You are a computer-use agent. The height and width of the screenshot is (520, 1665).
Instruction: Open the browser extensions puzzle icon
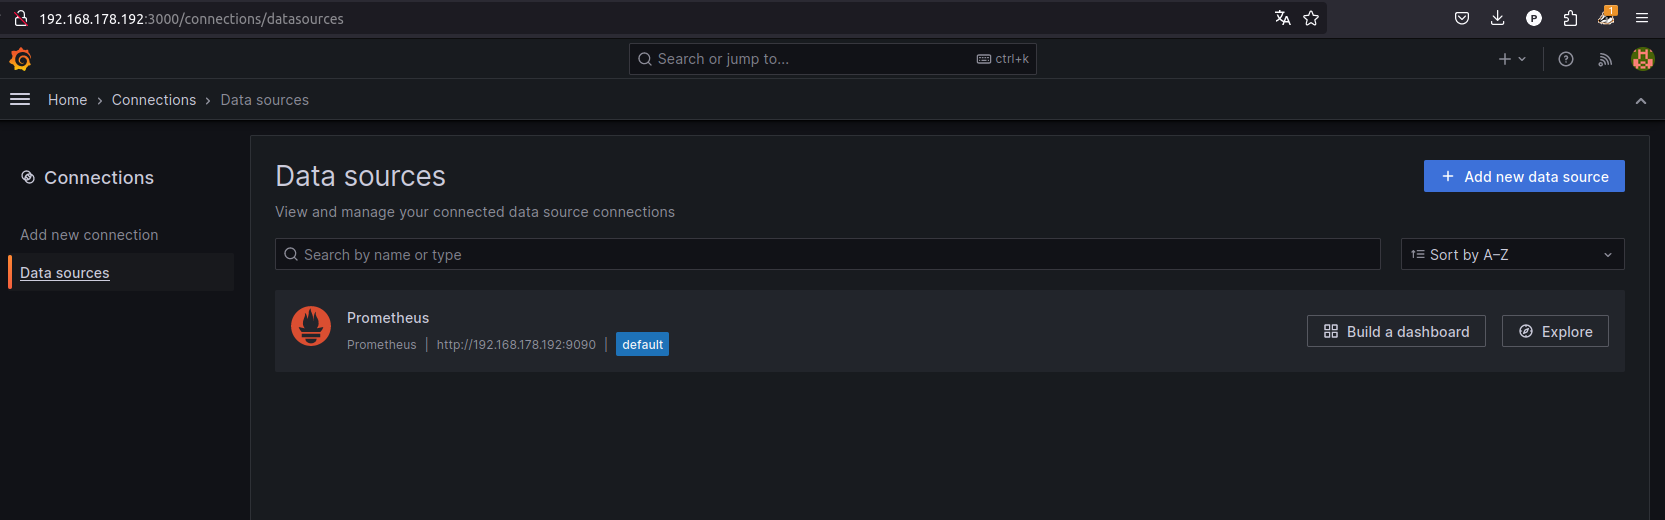click(x=1570, y=18)
